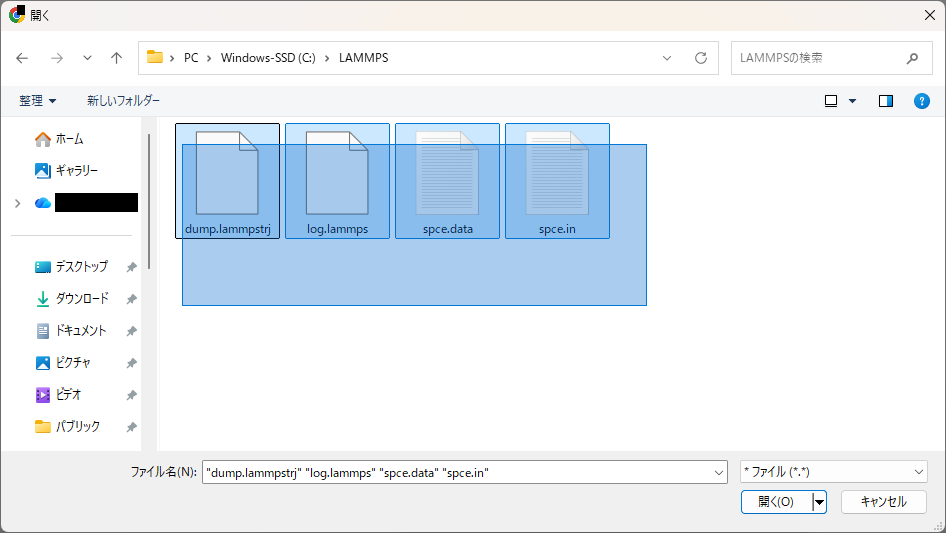Image resolution: width=946 pixels, height=533 pixels.
Task: Select the log.lammps file
Action: coord(337,171)
